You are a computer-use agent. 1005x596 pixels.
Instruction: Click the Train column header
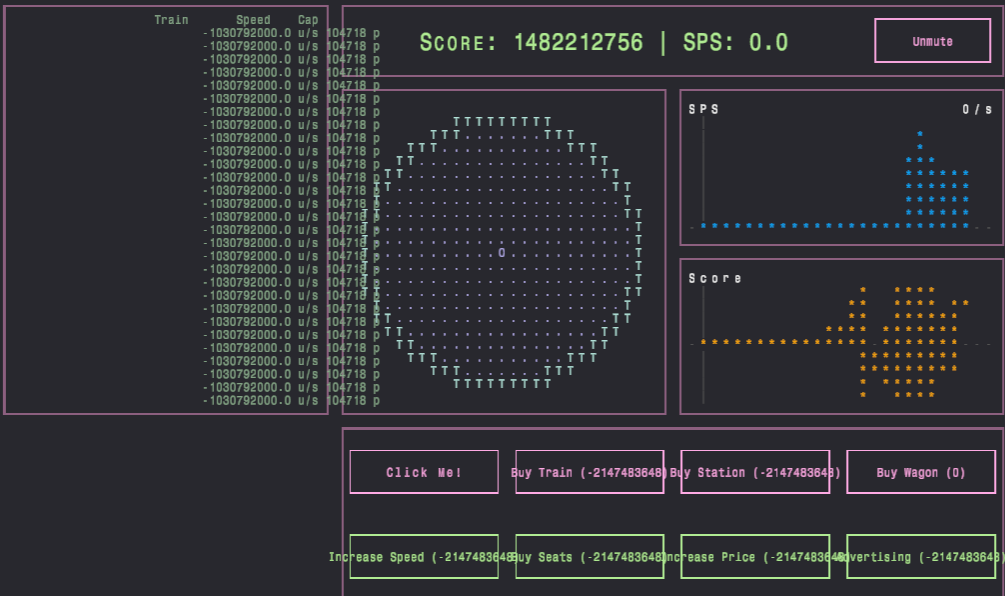tap(171, 20)
